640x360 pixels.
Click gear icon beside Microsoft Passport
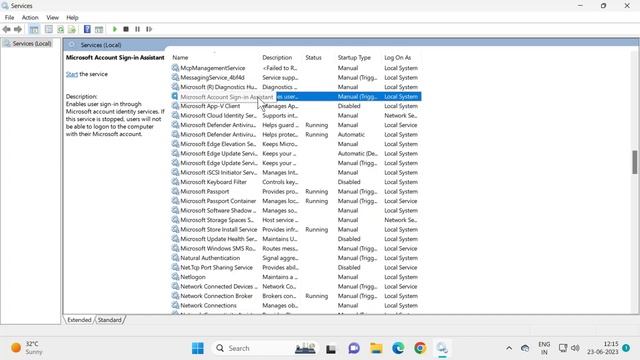(x=175, y=191)
